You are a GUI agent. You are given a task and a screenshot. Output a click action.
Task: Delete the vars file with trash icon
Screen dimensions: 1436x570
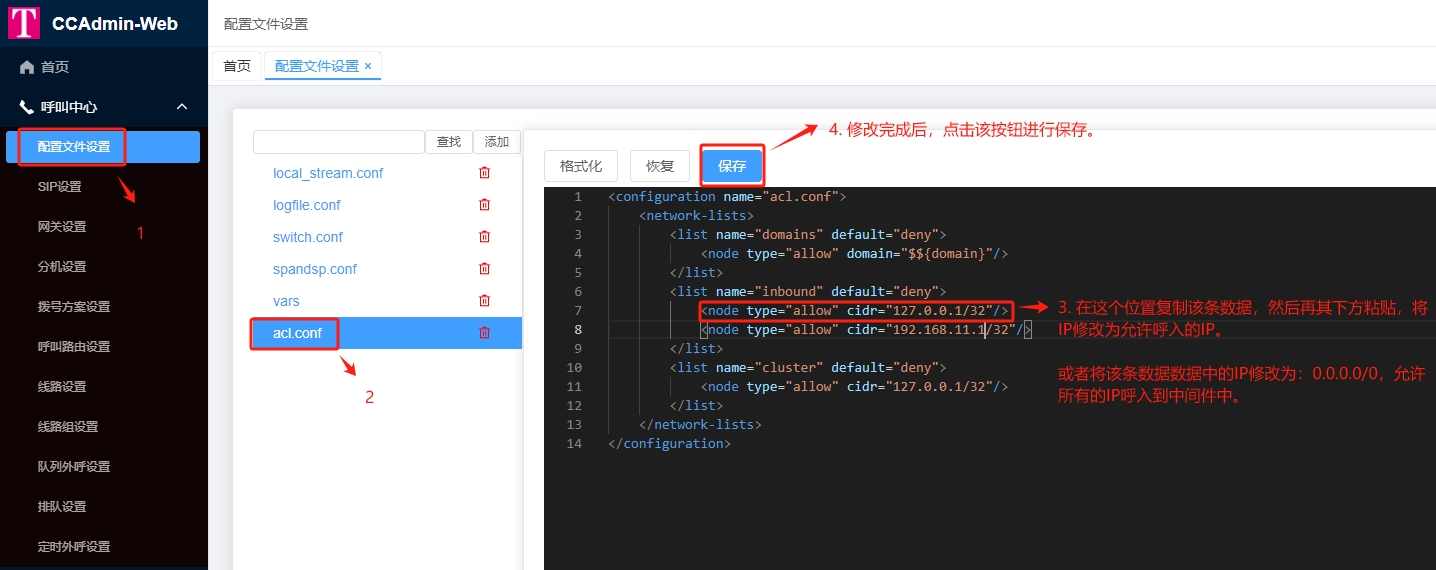point(485,301)
